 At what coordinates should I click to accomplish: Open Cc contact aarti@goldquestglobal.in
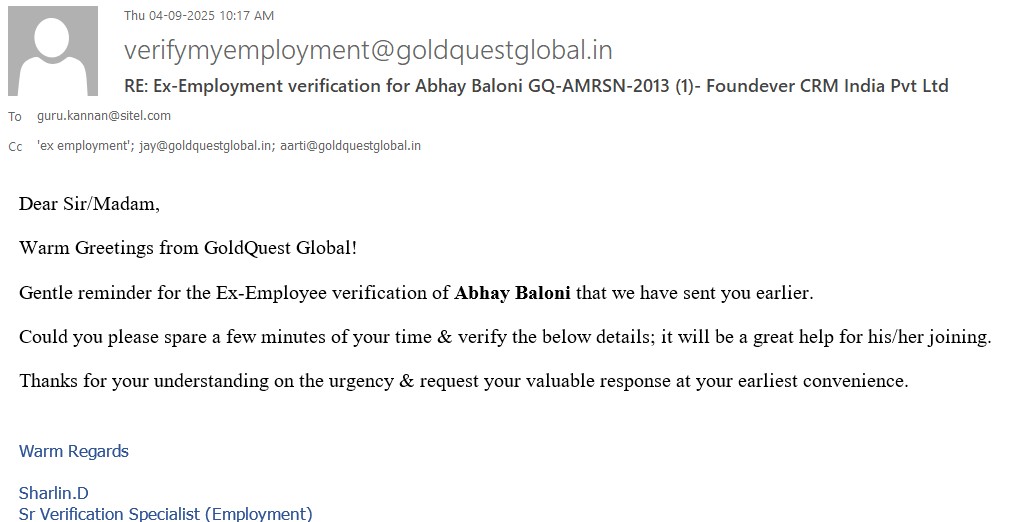350,146
